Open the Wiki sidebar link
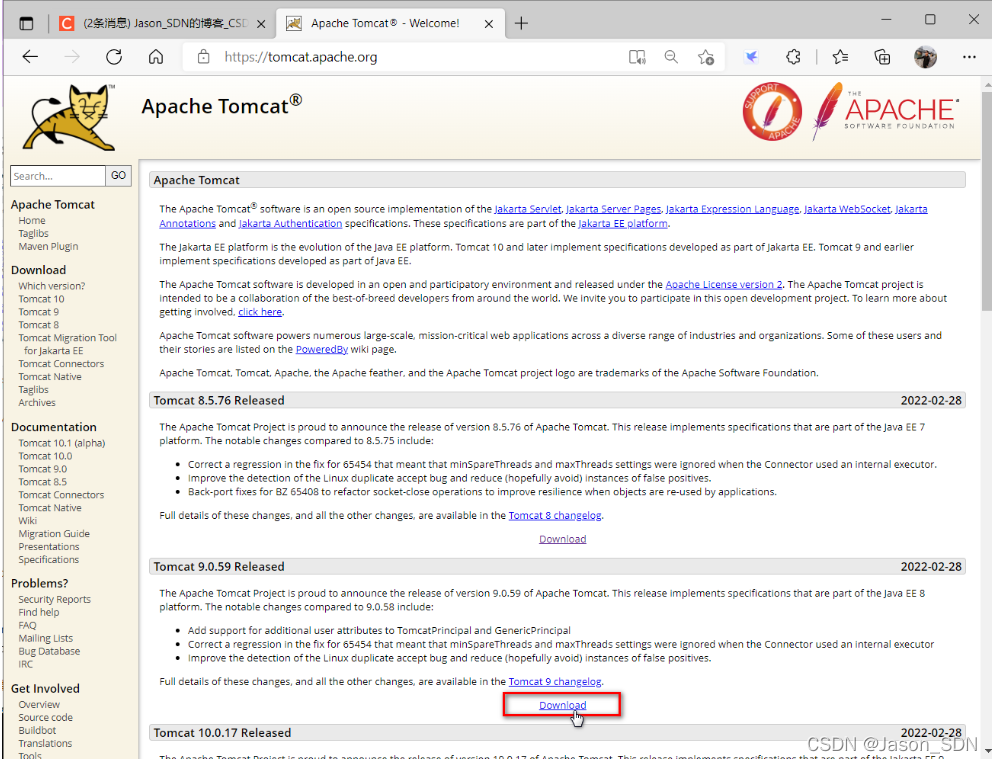 click(27, 521)
